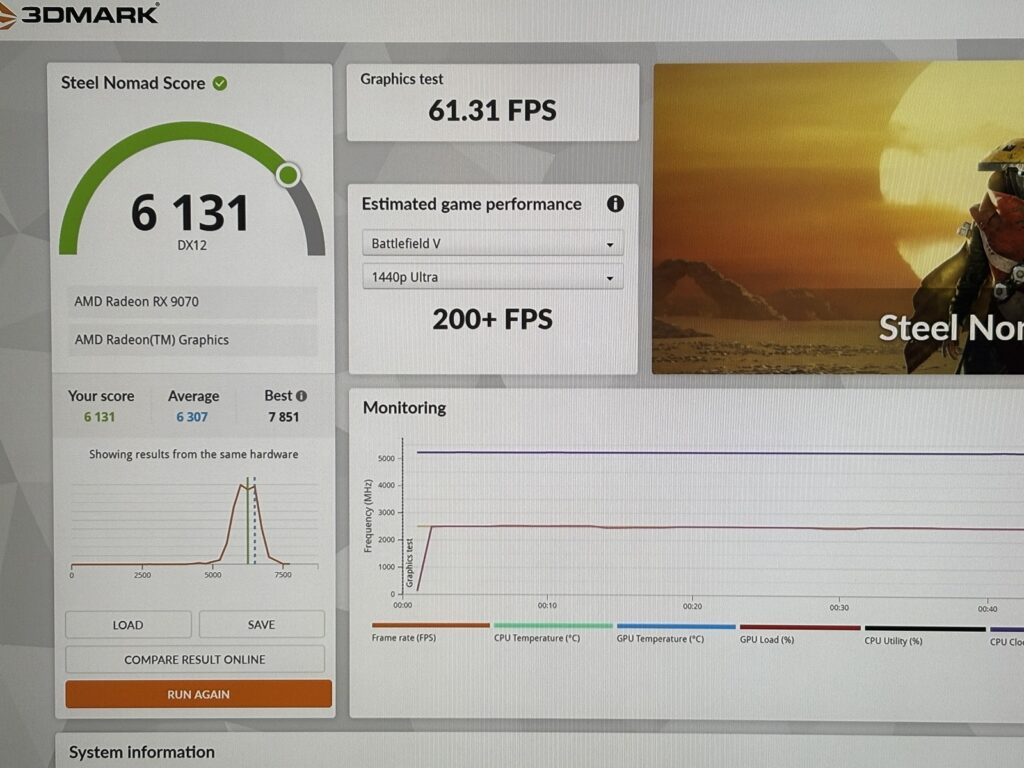This screenshot has width=1024, height=768.
Task: Open the Estimated game performance info icon
Action: click(x=615, y=204)
